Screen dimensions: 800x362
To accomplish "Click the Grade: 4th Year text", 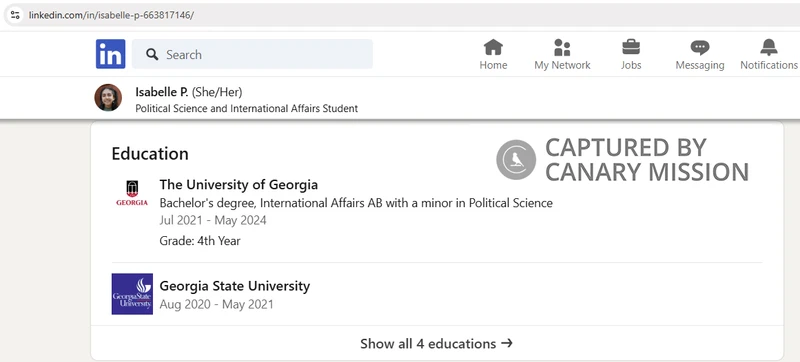I will (200, 241).
